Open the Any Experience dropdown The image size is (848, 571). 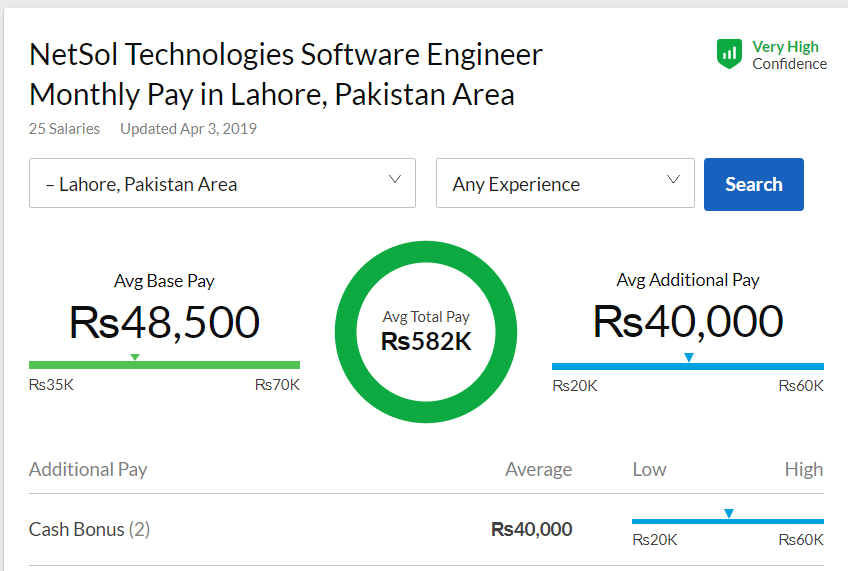coord(565,183)
